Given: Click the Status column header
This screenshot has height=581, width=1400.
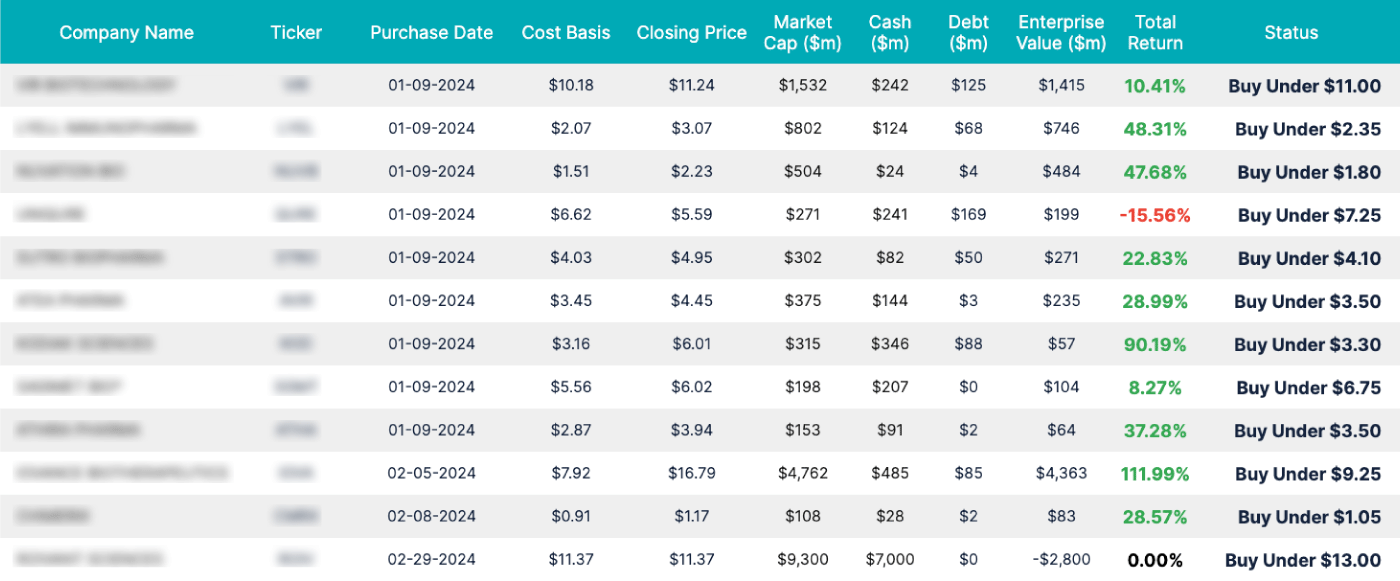Looking at the screenshot, I should pos(1291,32).
